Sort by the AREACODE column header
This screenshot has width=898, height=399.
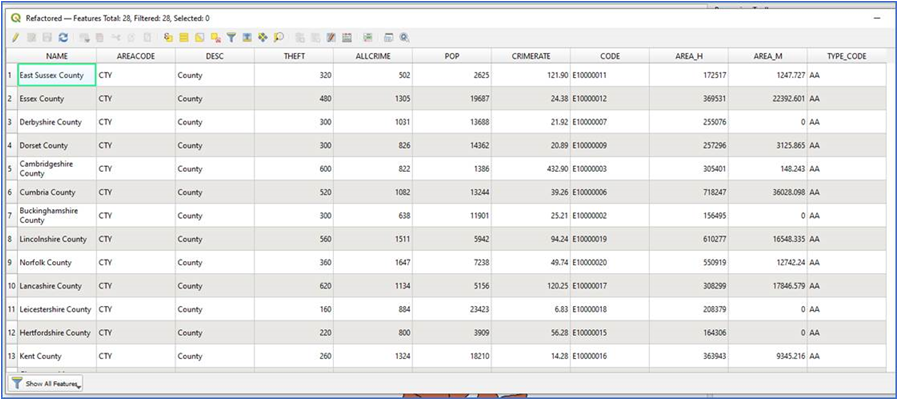(136, 56)
